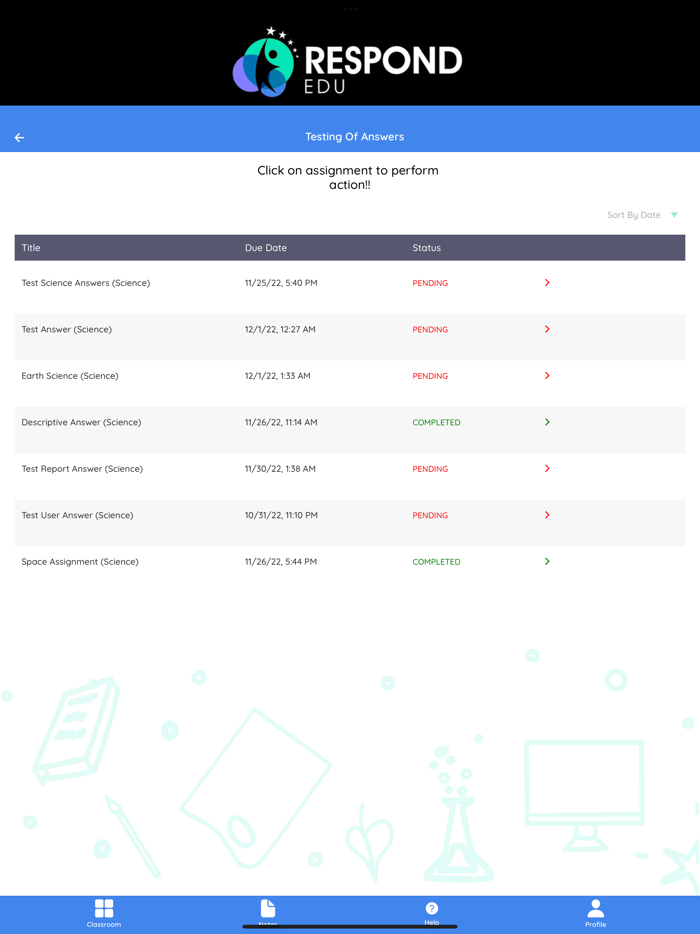
Task: Open red chevron for Test User Answer
Action: coord(547,515)
